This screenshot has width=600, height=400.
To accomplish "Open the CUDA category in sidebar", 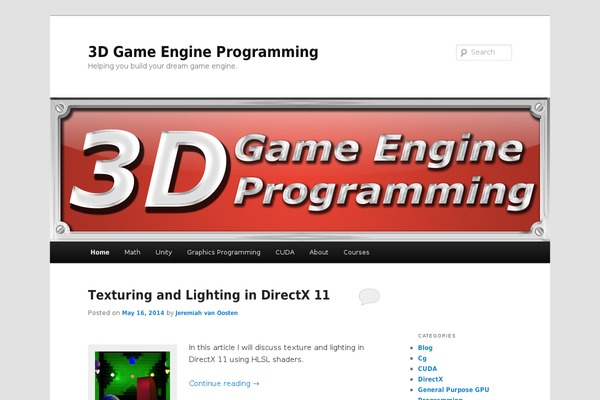I will 427,369.
